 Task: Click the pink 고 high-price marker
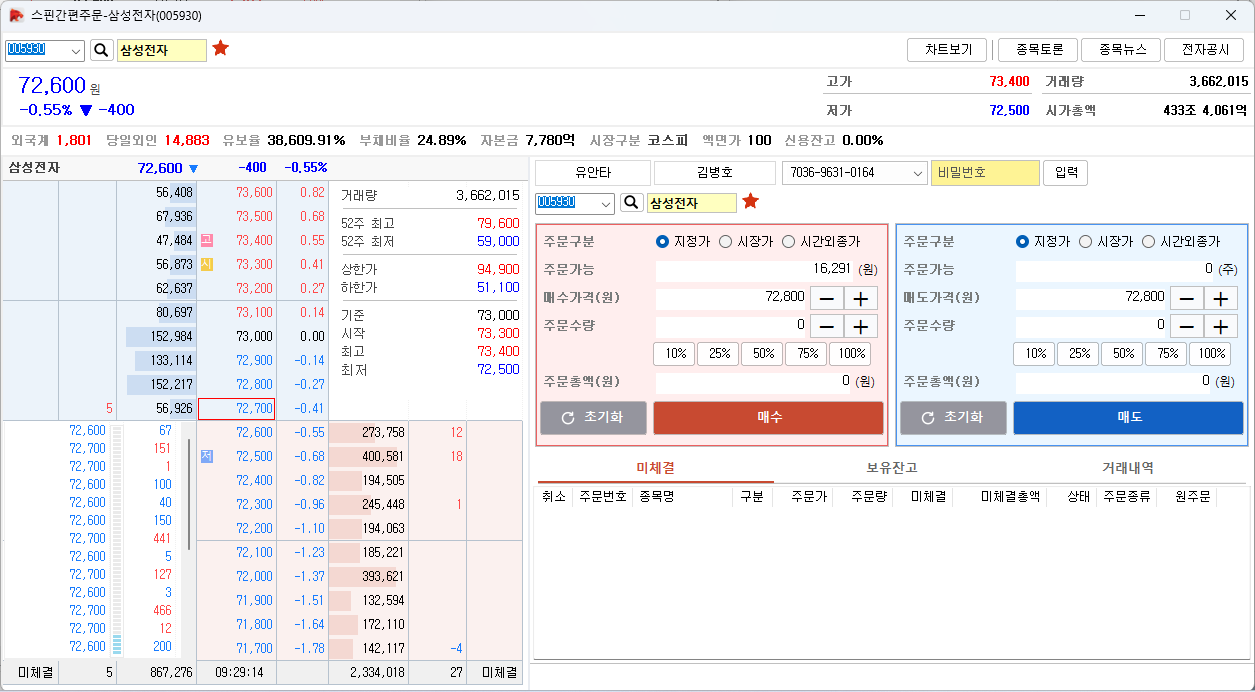coord(207,240)
